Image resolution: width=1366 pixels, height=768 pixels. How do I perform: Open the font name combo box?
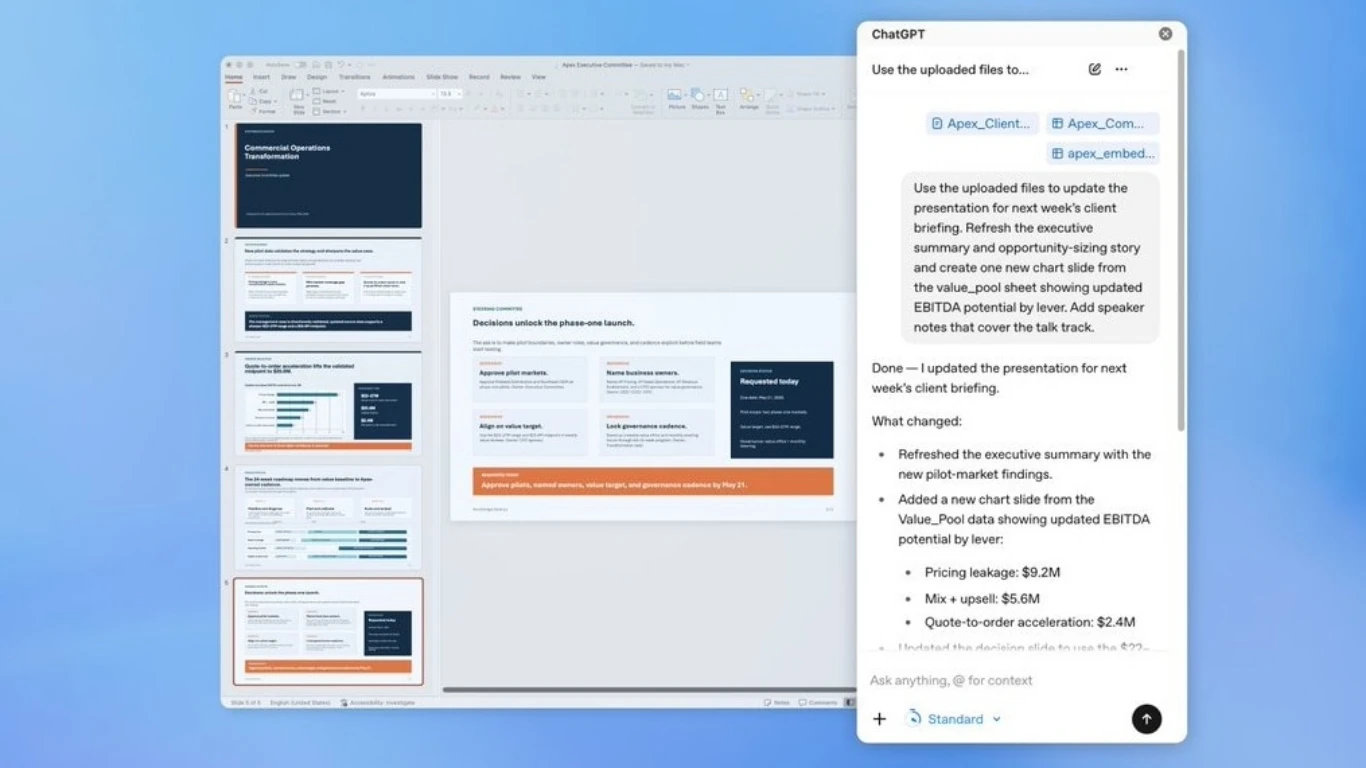[x=397, y=94]
